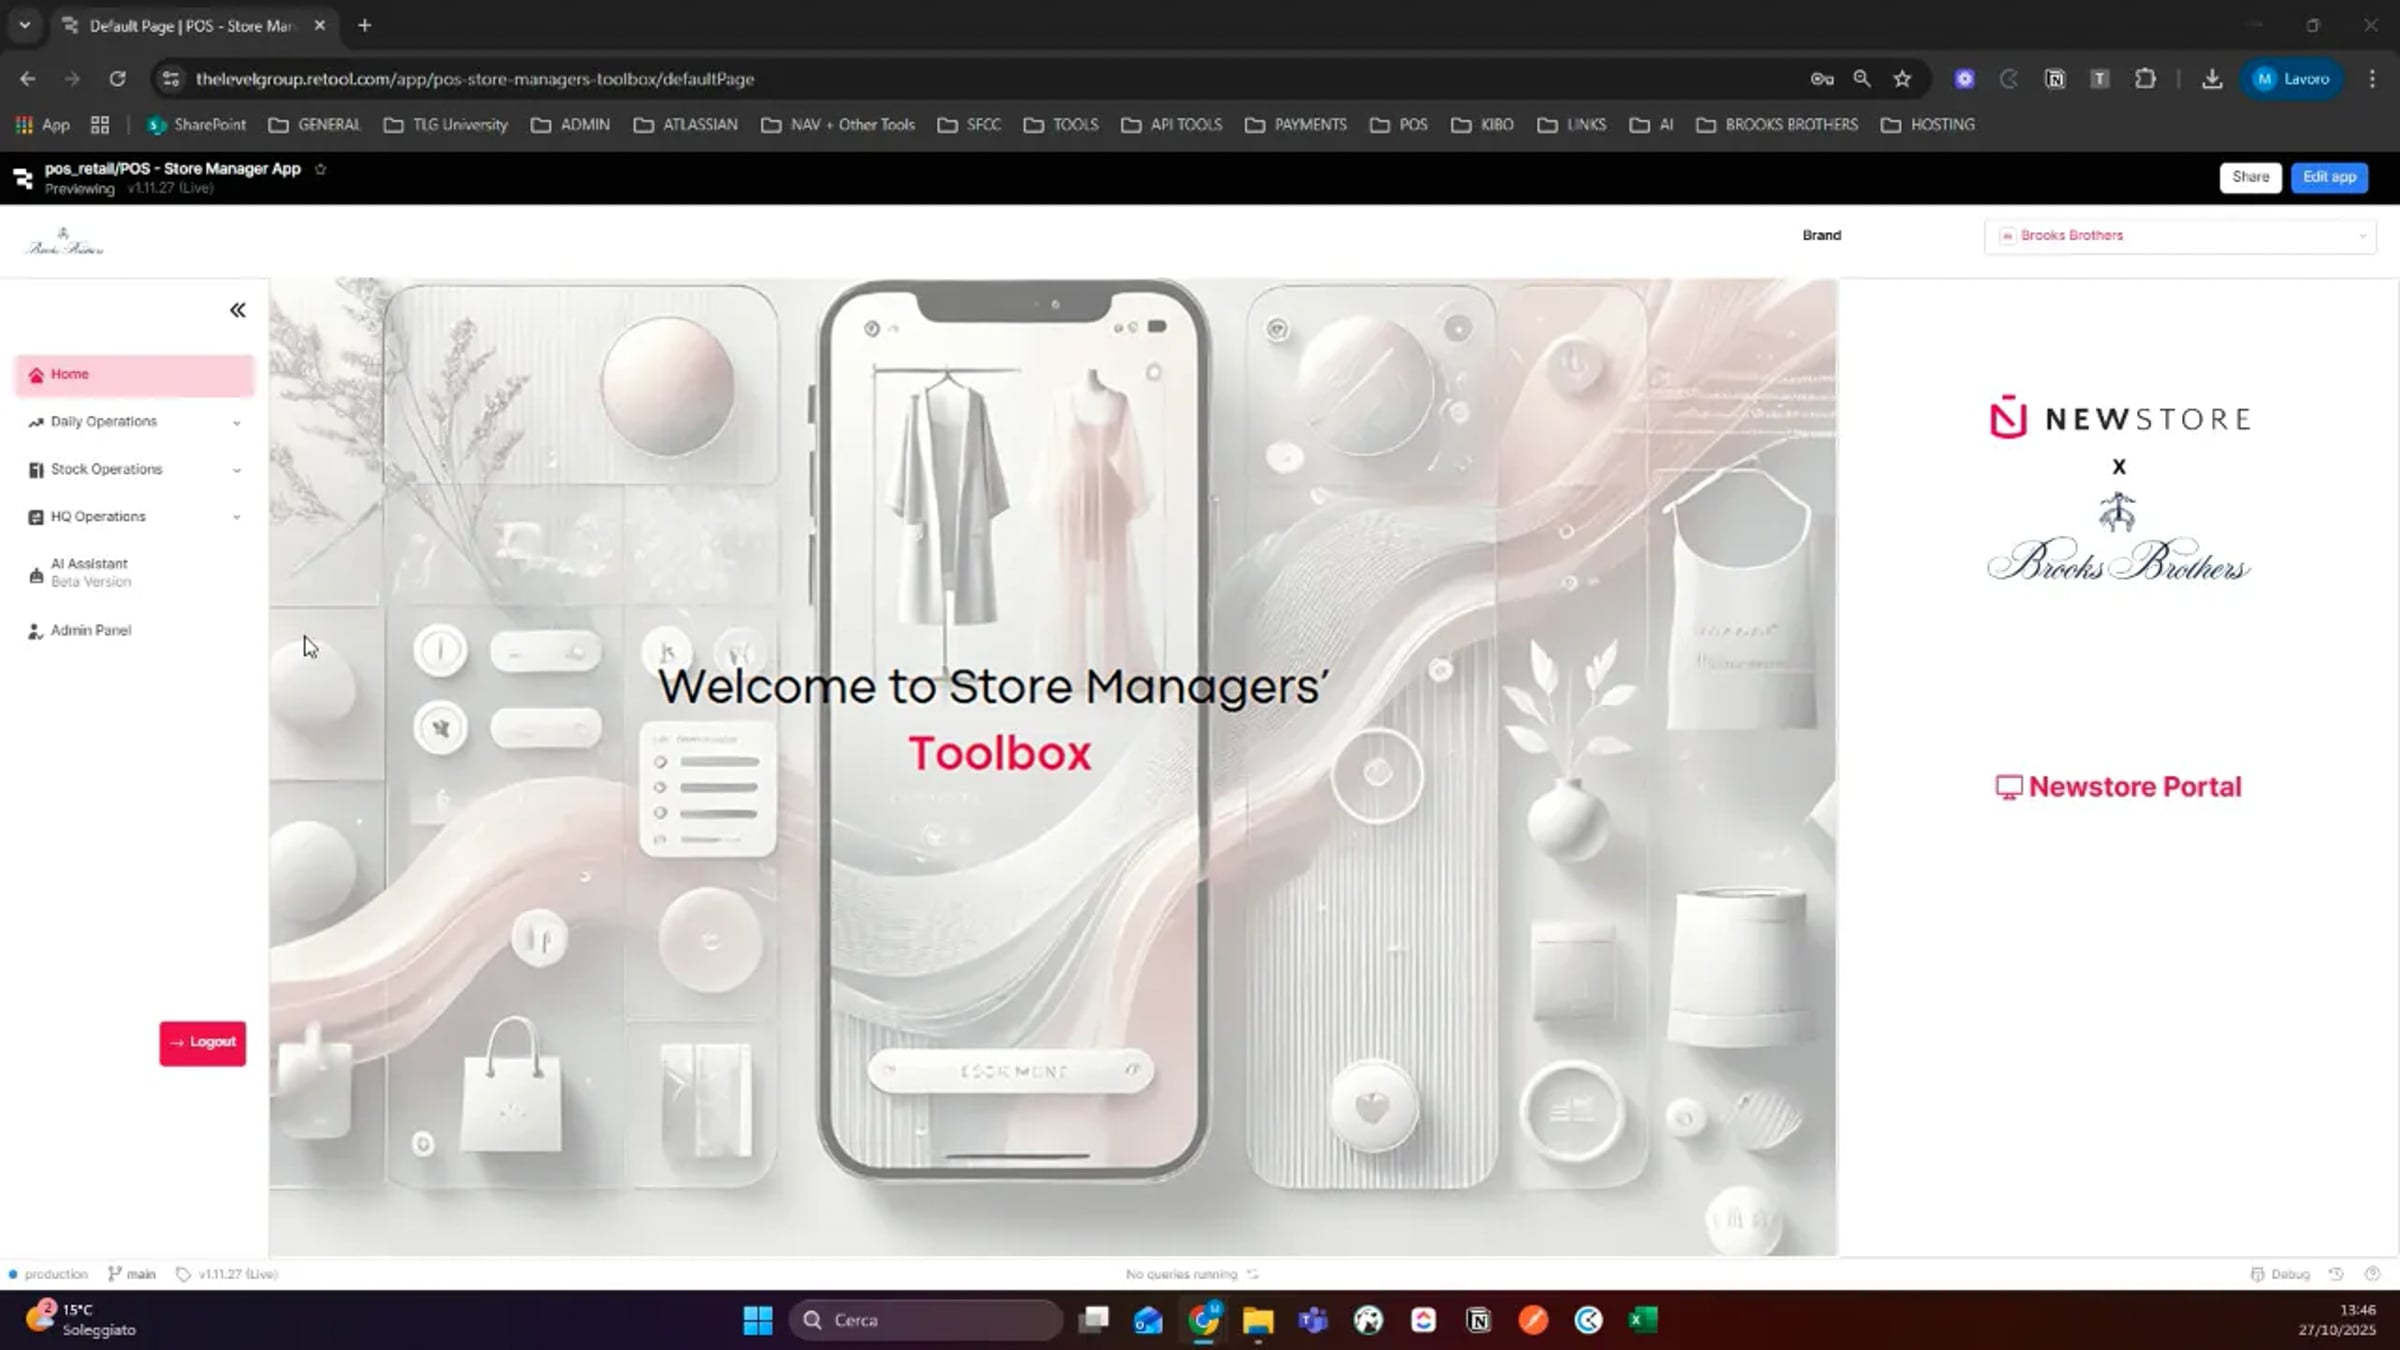The image size is (2400, 1350).
Task: Go back in browser
Action: [x=27, y=79]
